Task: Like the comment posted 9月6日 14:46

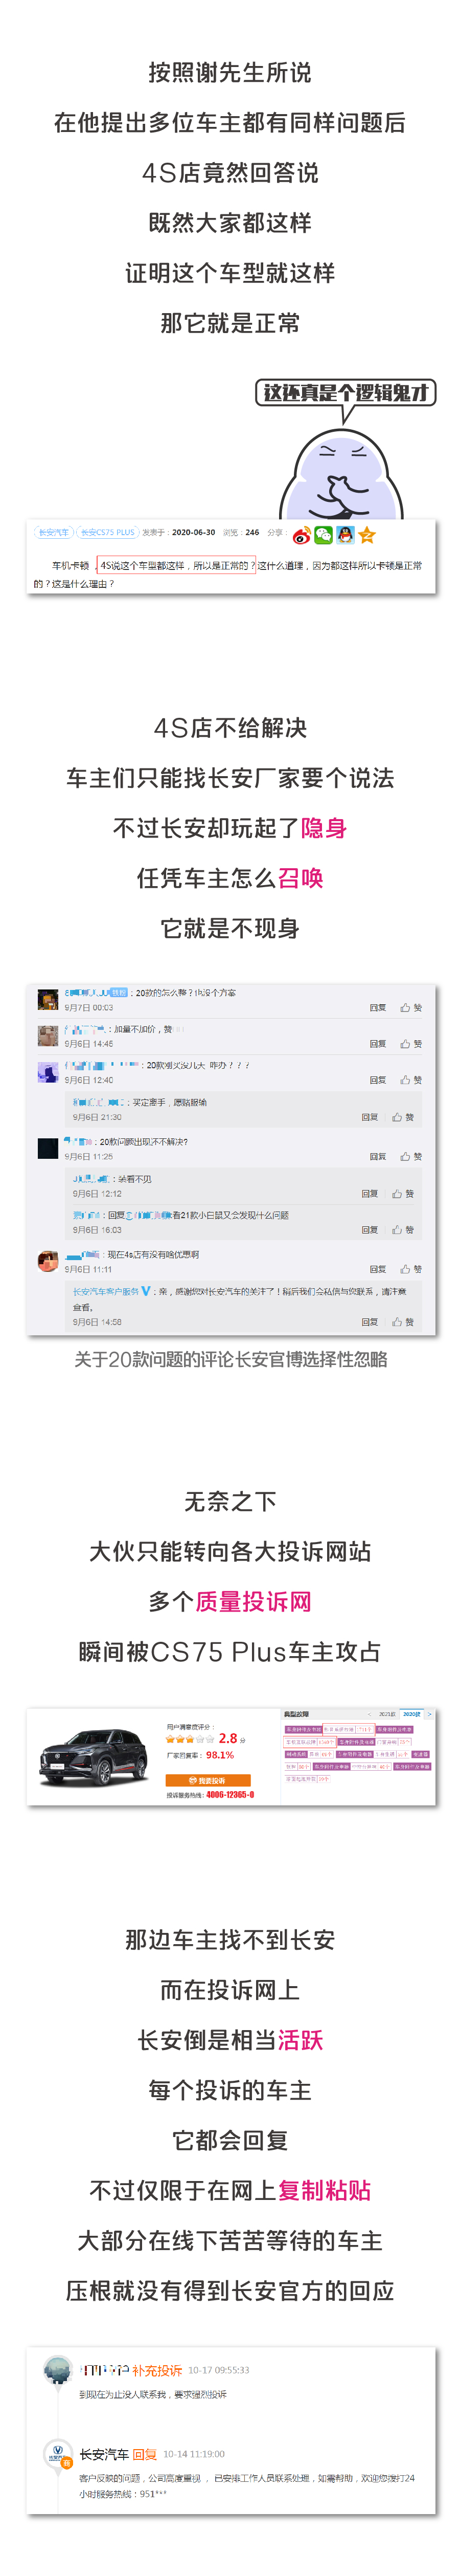Action: click(411, 1043)
